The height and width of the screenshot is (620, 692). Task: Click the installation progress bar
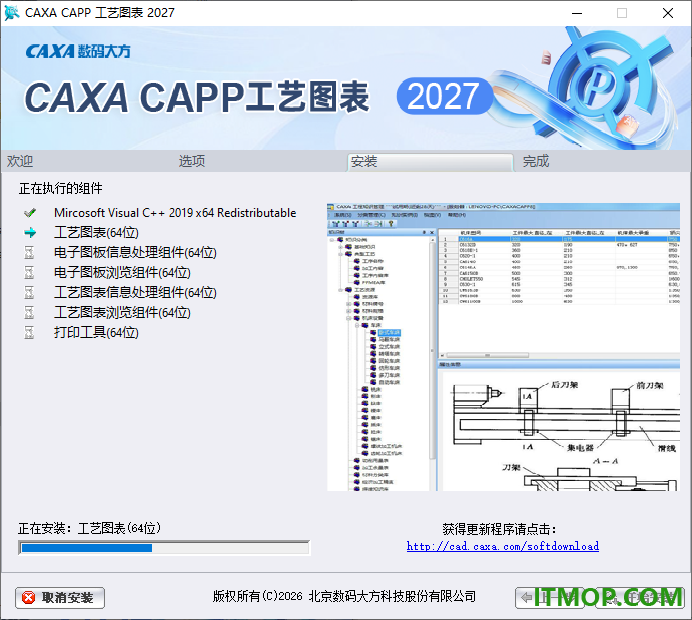click(164, 548)
